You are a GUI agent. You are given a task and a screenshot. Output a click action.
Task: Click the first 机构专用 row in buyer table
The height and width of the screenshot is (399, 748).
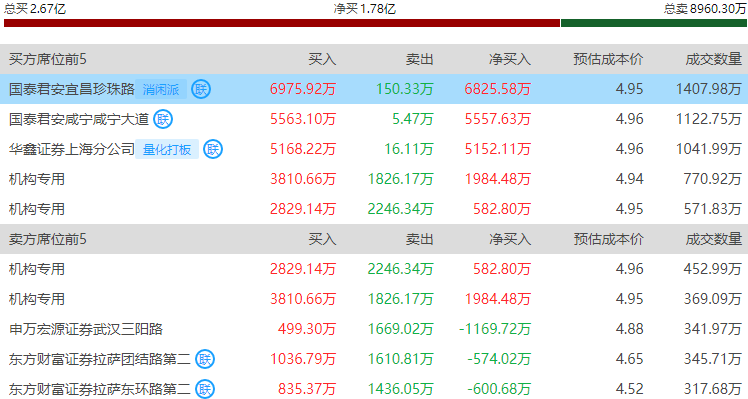pyautogui.click(x=374, y=179)
